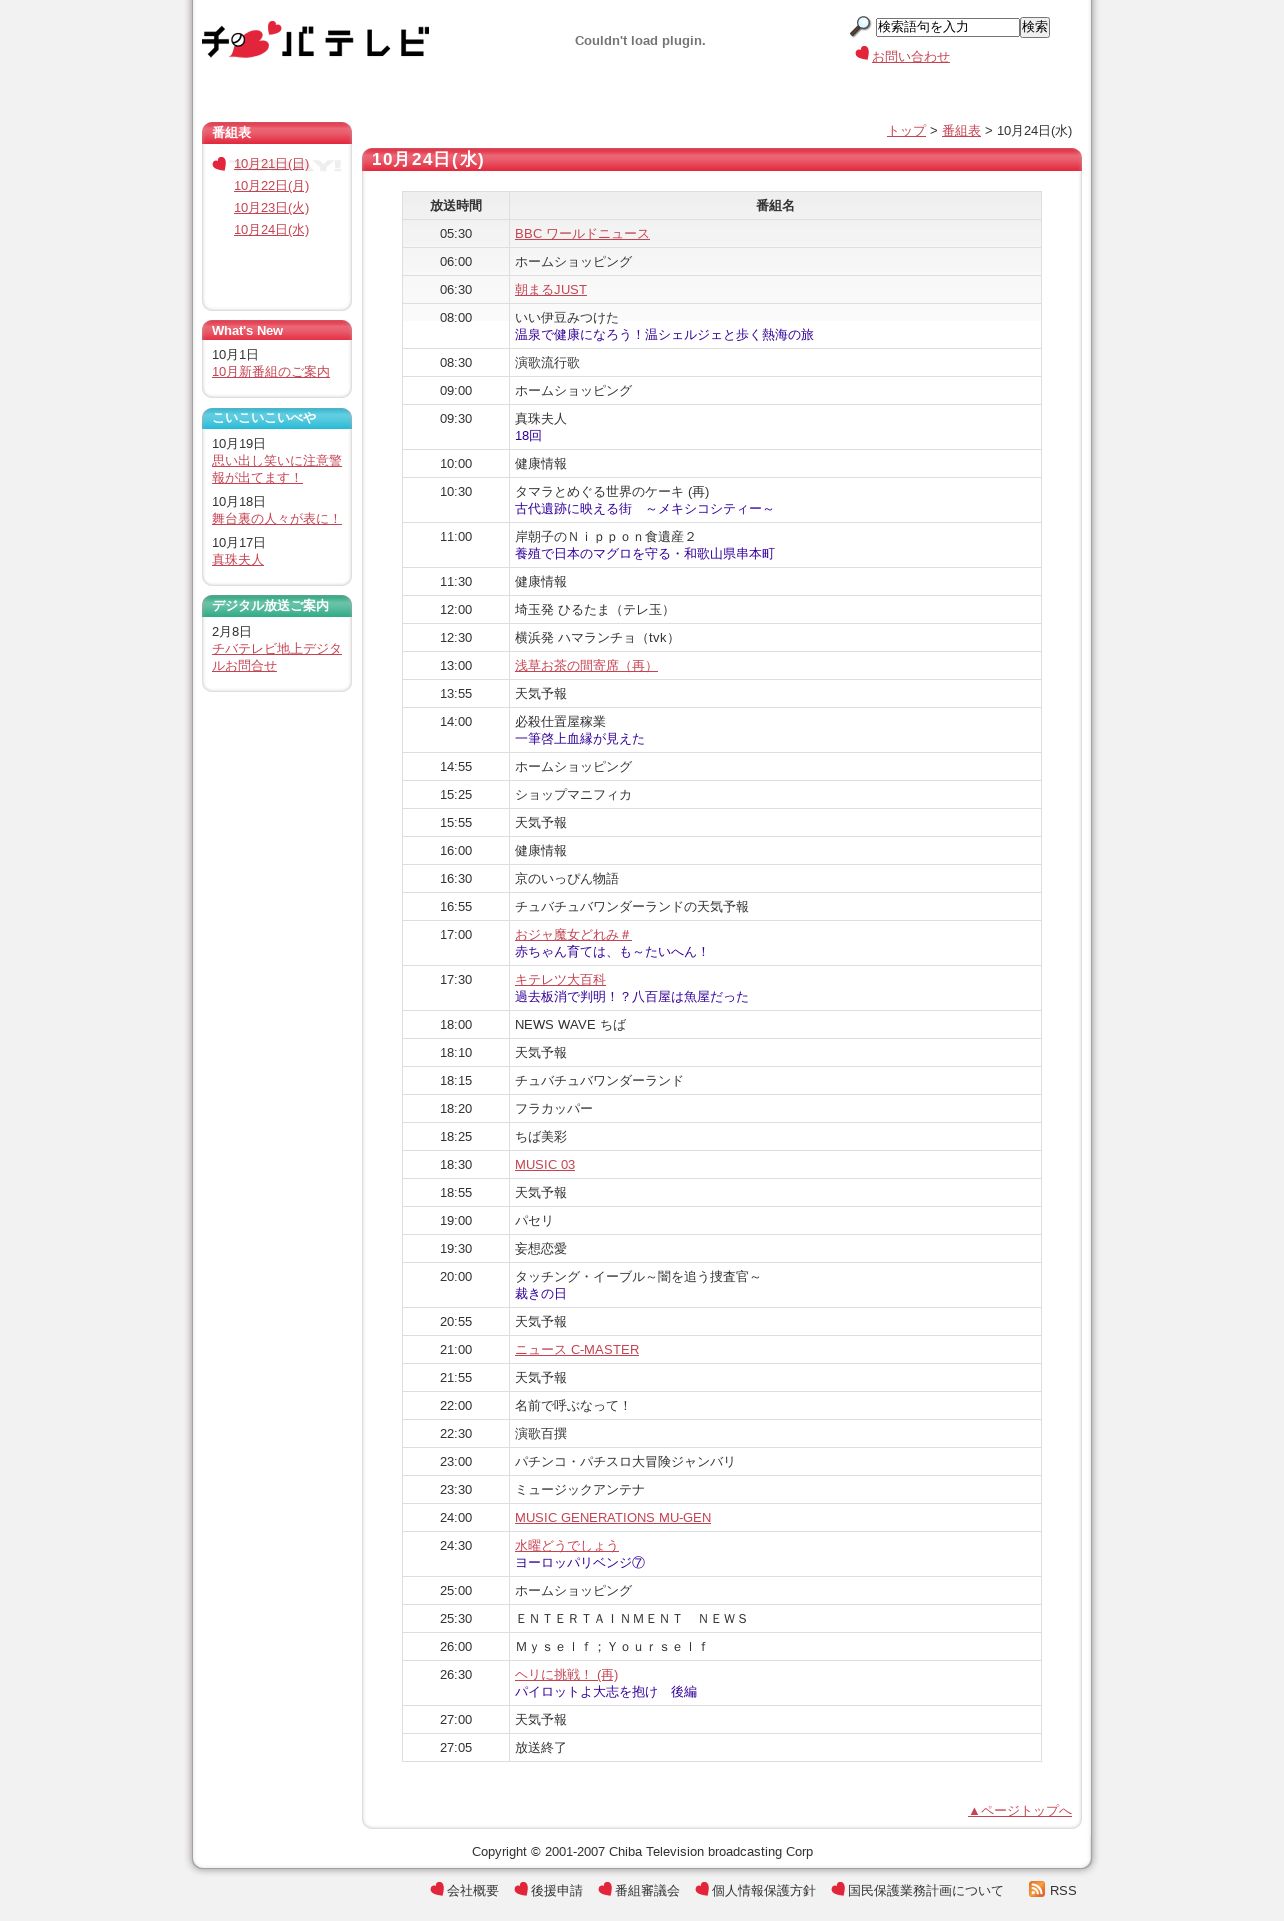Viewport: 1284px width, 1921px height.
Task: Open 10月新番組のご案内 link
Action: pos(271,372)
